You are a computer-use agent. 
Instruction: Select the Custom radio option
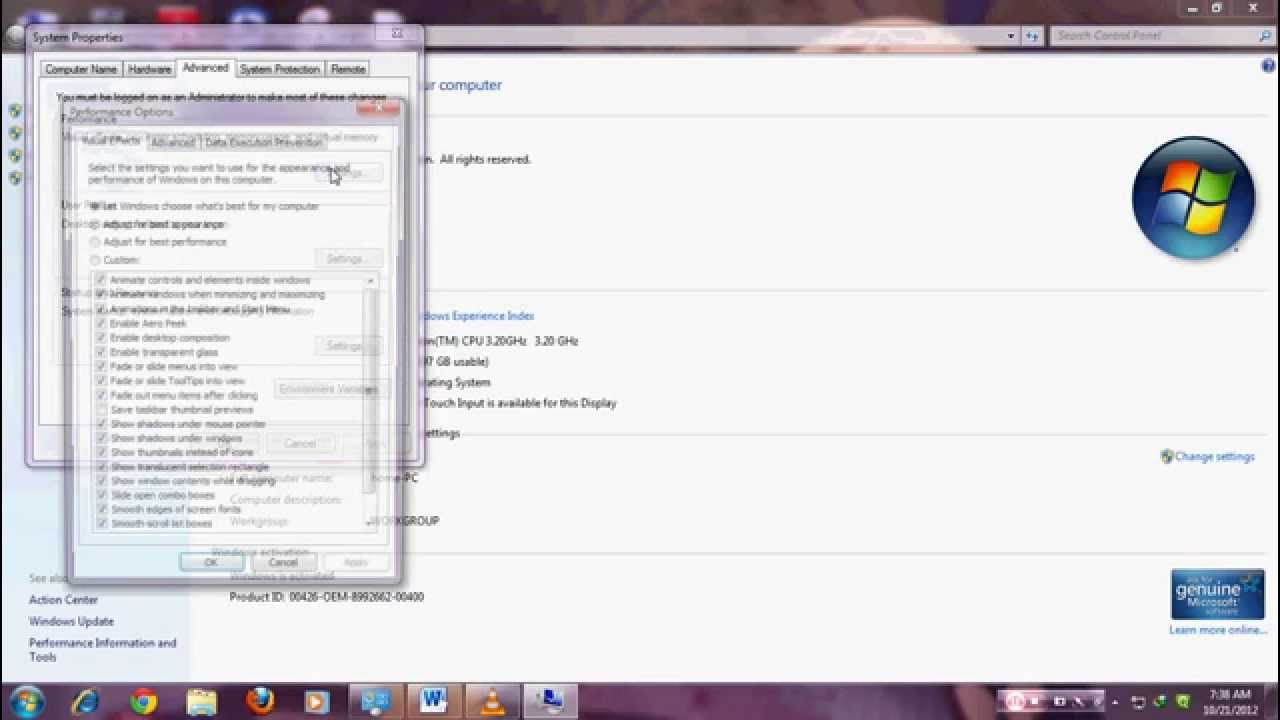click(95, 260)
